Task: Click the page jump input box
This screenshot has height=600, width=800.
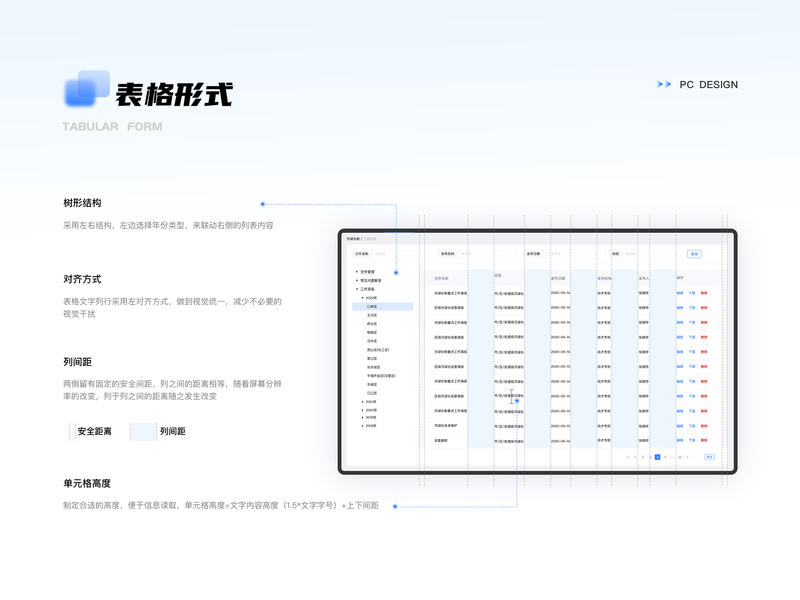Action: [697, 457]
